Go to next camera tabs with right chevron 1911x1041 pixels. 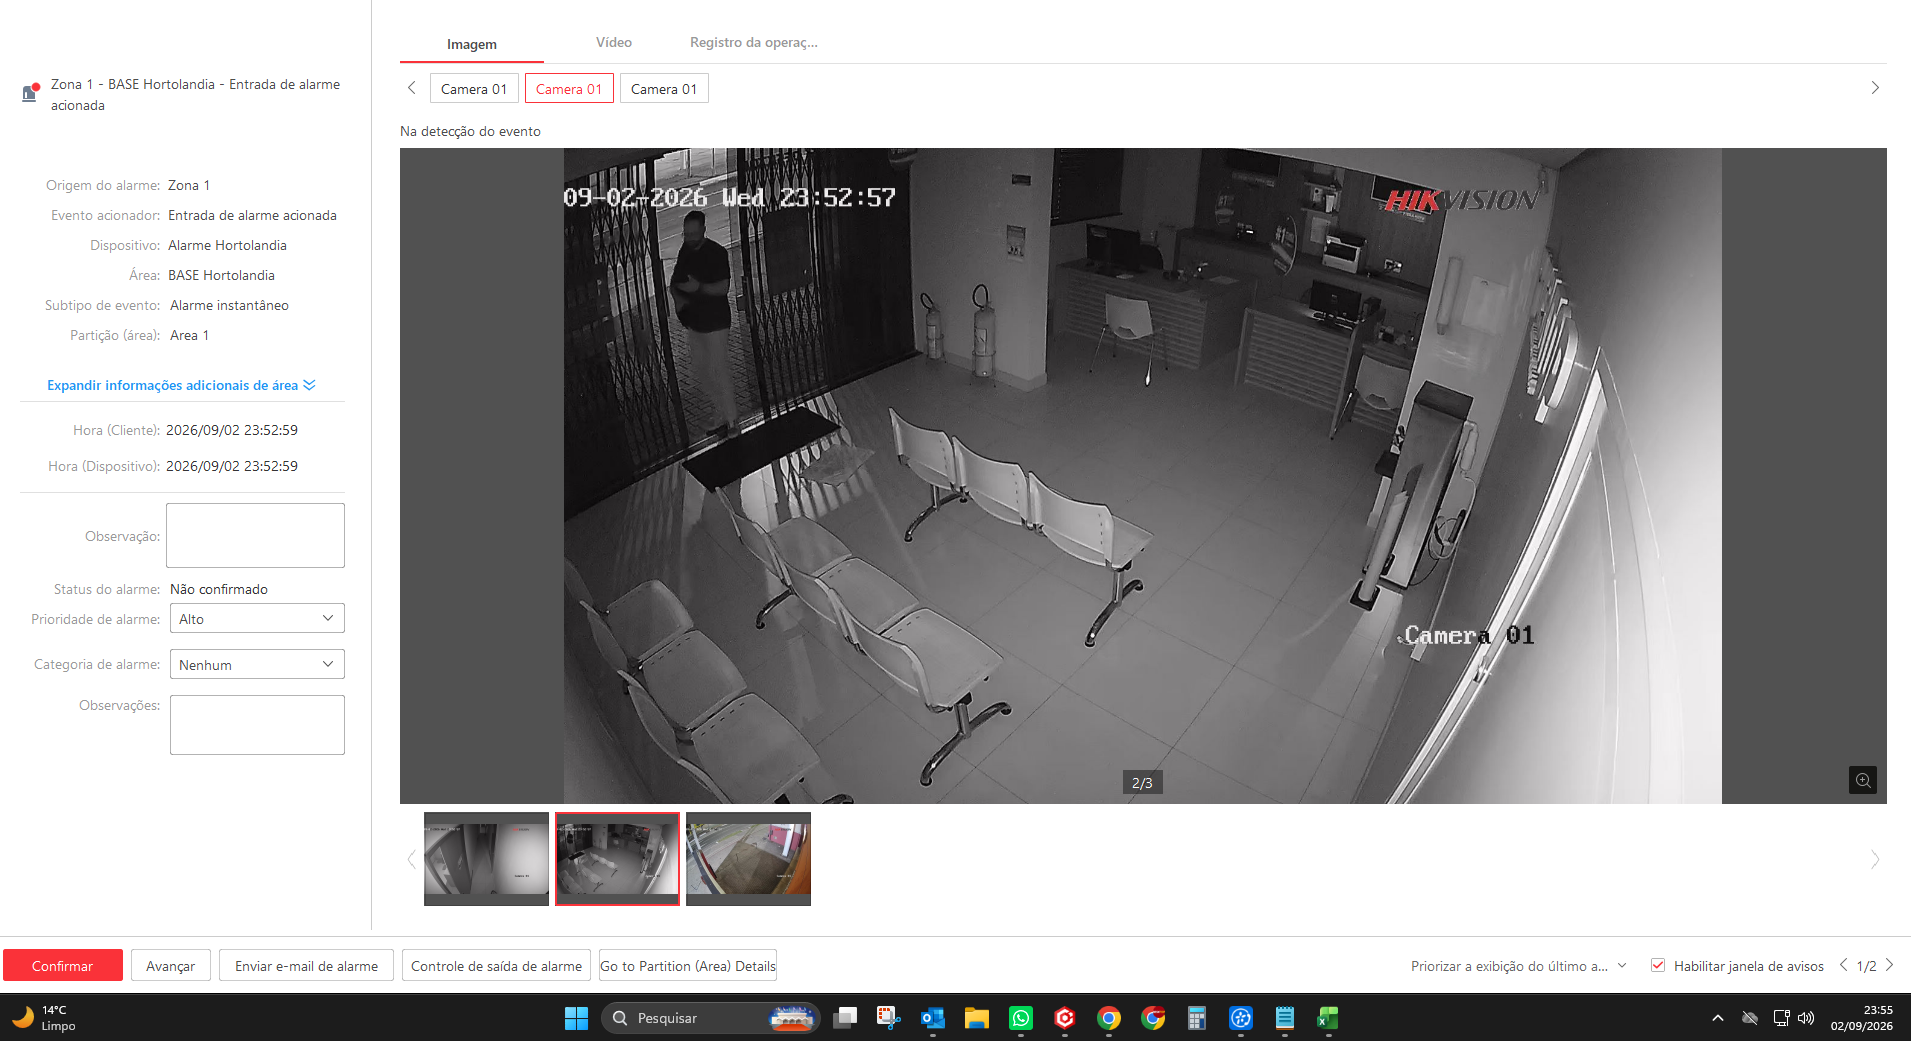[x=1875, y=88]
